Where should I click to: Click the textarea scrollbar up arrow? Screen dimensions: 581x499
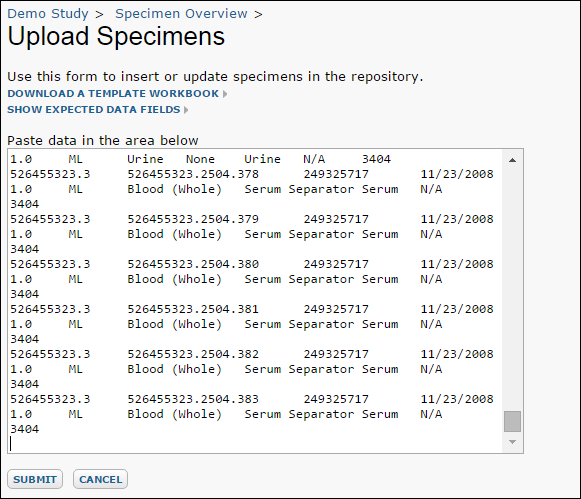512,160
